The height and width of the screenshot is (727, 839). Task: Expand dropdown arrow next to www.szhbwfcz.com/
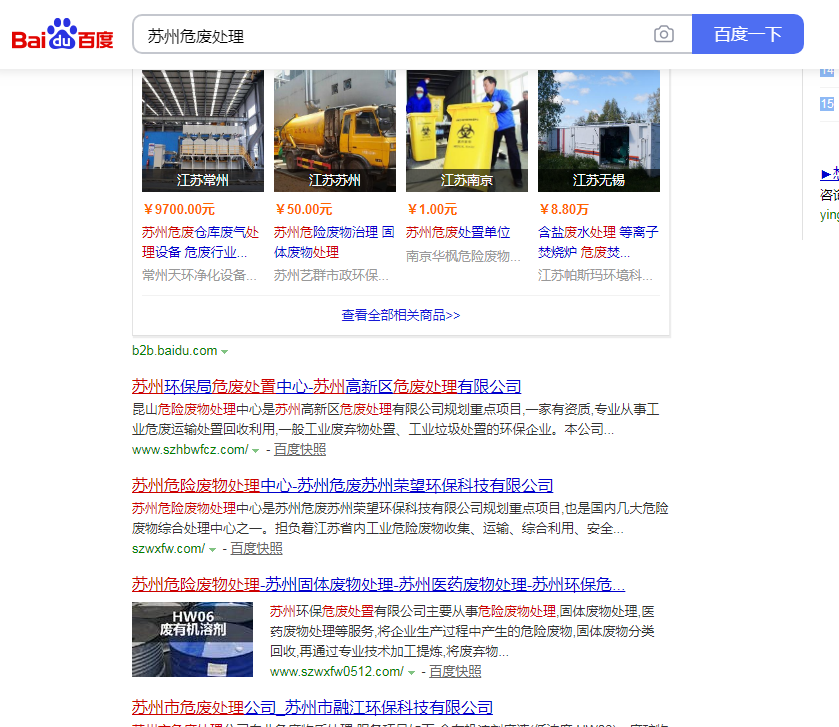tap(256, 451)
